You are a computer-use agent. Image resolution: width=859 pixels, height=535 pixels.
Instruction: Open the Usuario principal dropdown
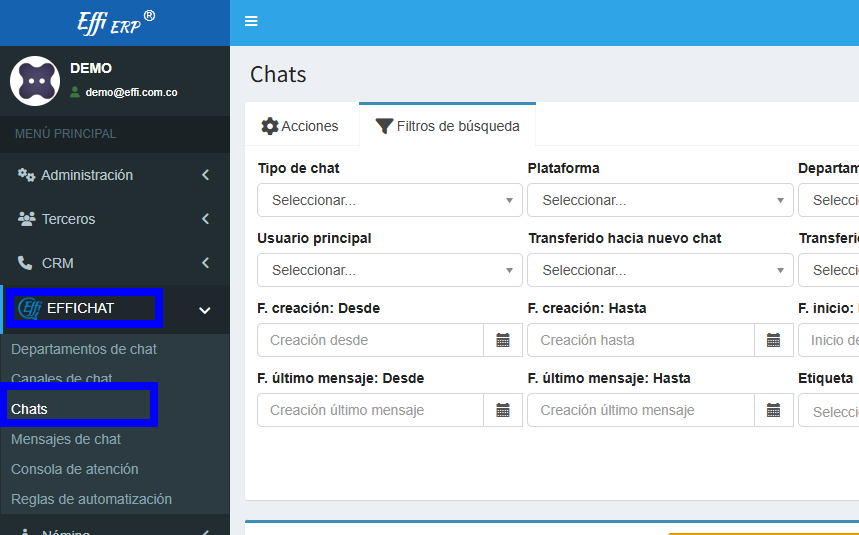pyautogui.click(x=390, y=270)
